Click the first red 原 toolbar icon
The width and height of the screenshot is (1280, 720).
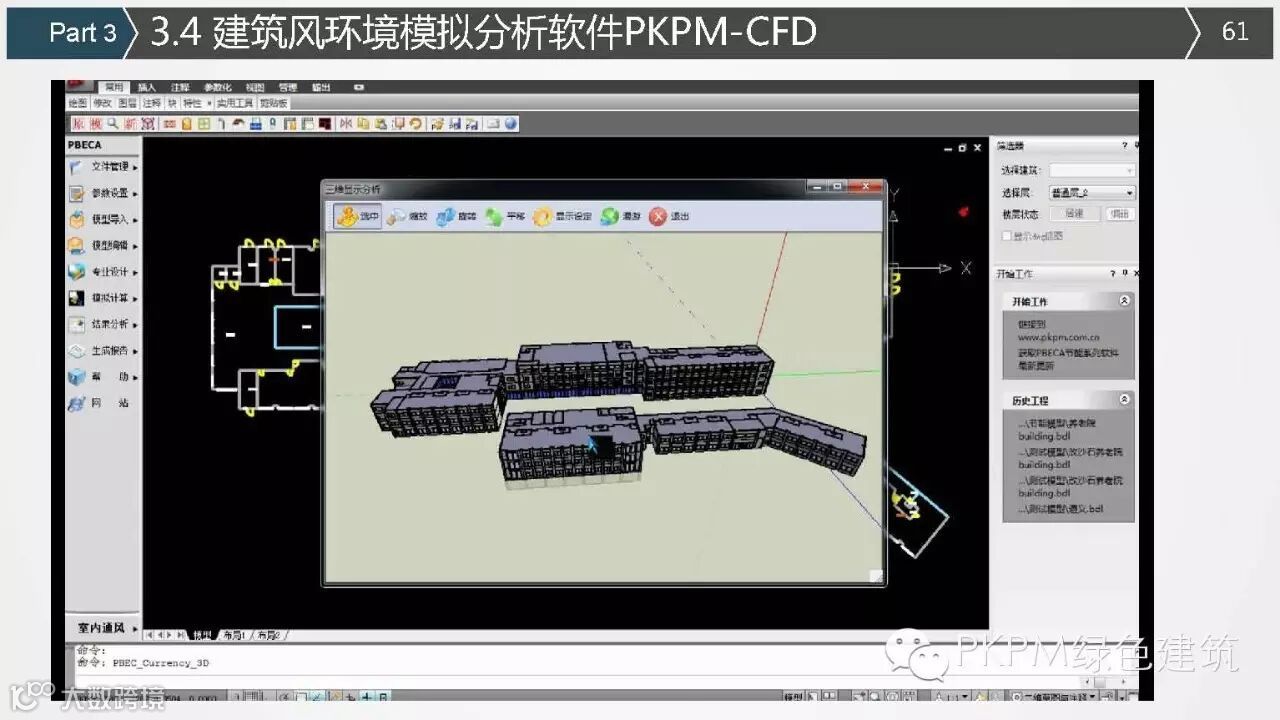tap(78, 124)
